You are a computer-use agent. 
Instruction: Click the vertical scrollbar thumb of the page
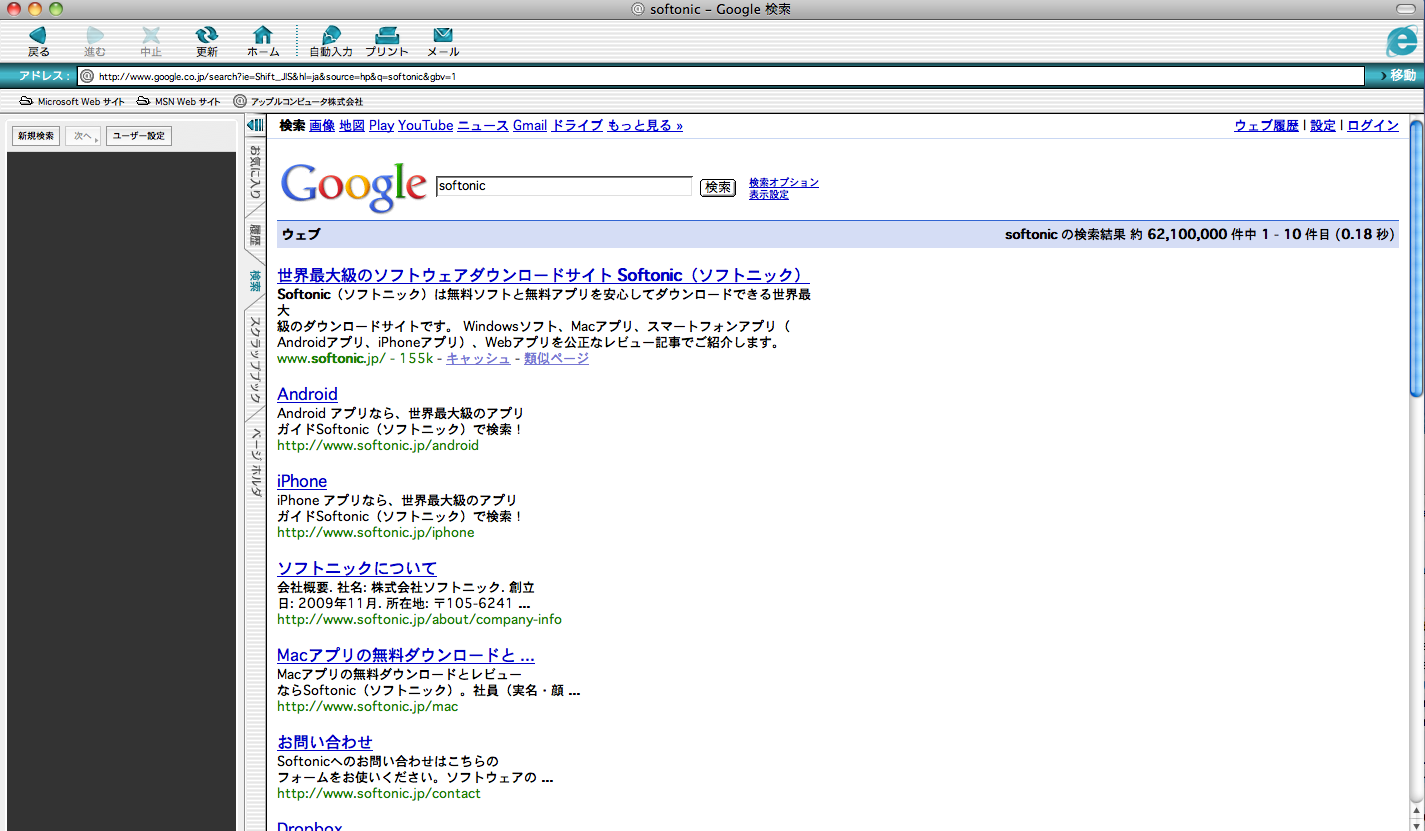[x=1416, y=259]
